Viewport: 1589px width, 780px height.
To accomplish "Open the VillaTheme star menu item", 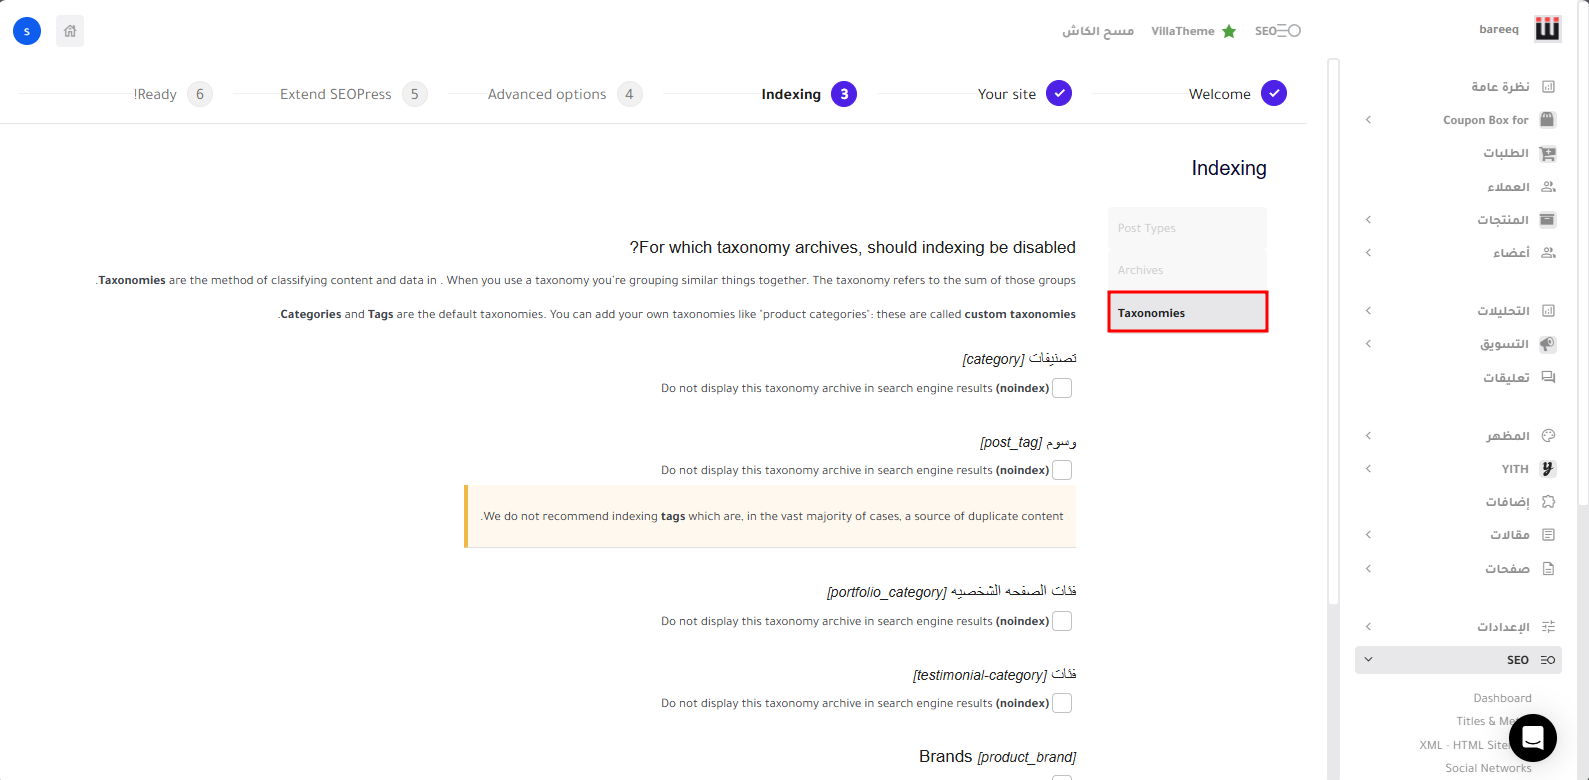I will (1193, 31).
